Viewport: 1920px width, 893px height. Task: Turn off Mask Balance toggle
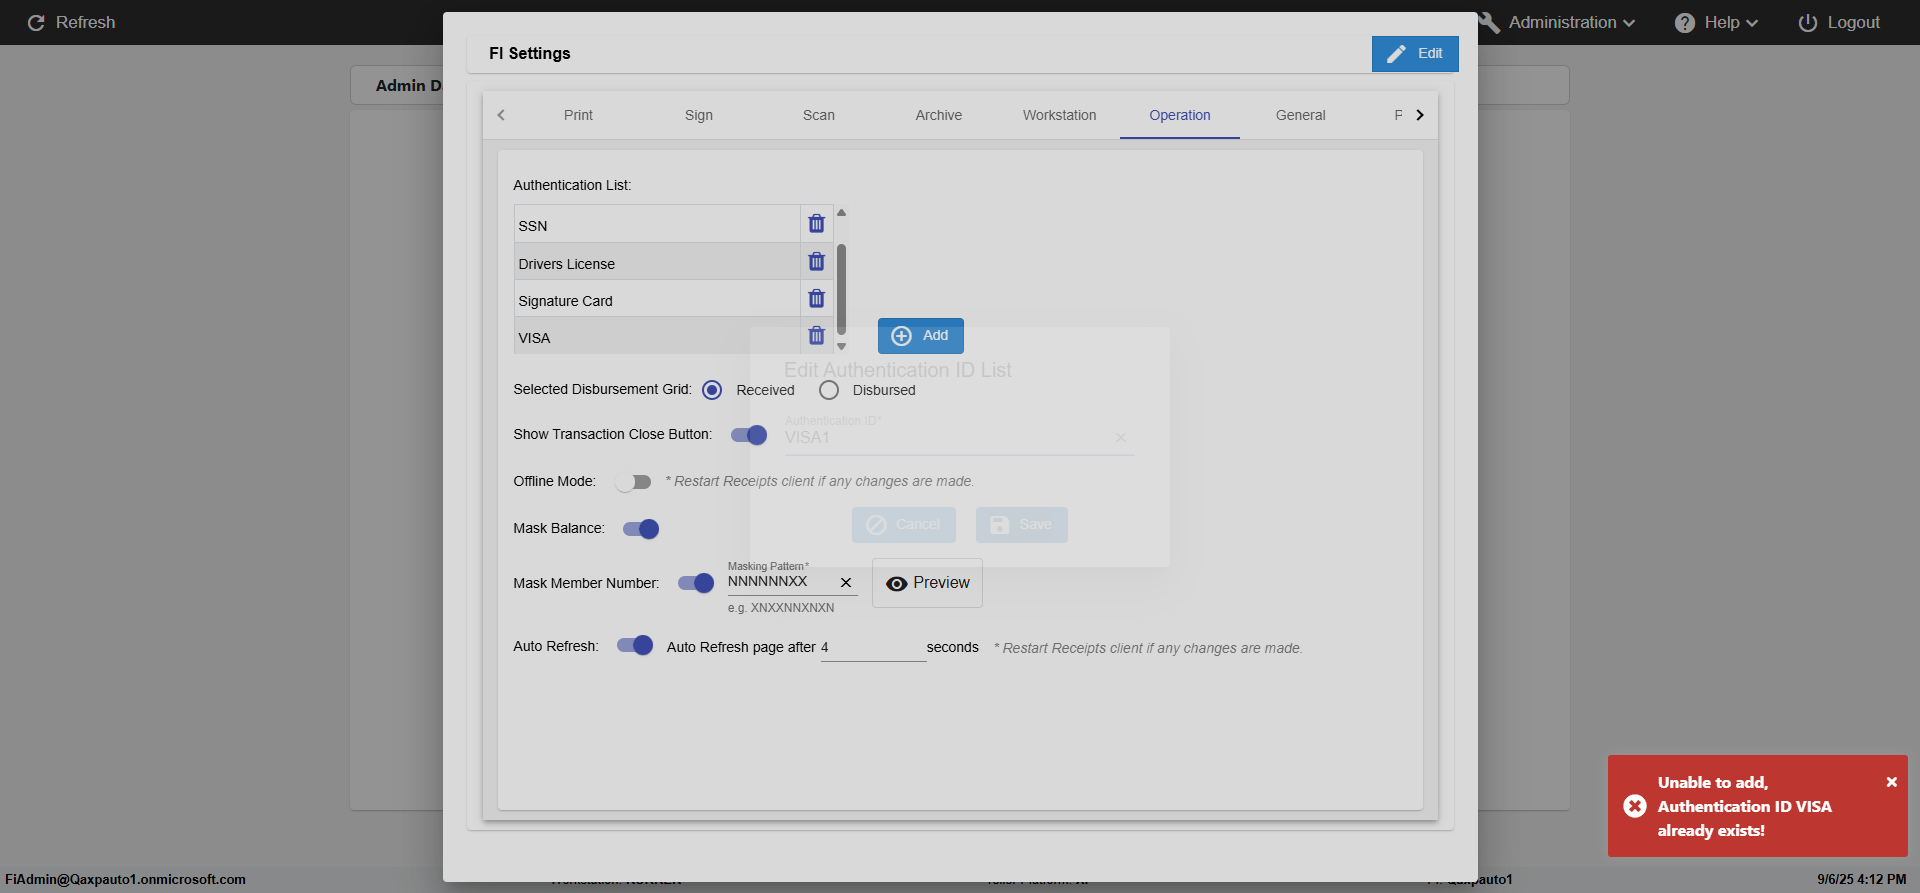[x=641, y=529]
